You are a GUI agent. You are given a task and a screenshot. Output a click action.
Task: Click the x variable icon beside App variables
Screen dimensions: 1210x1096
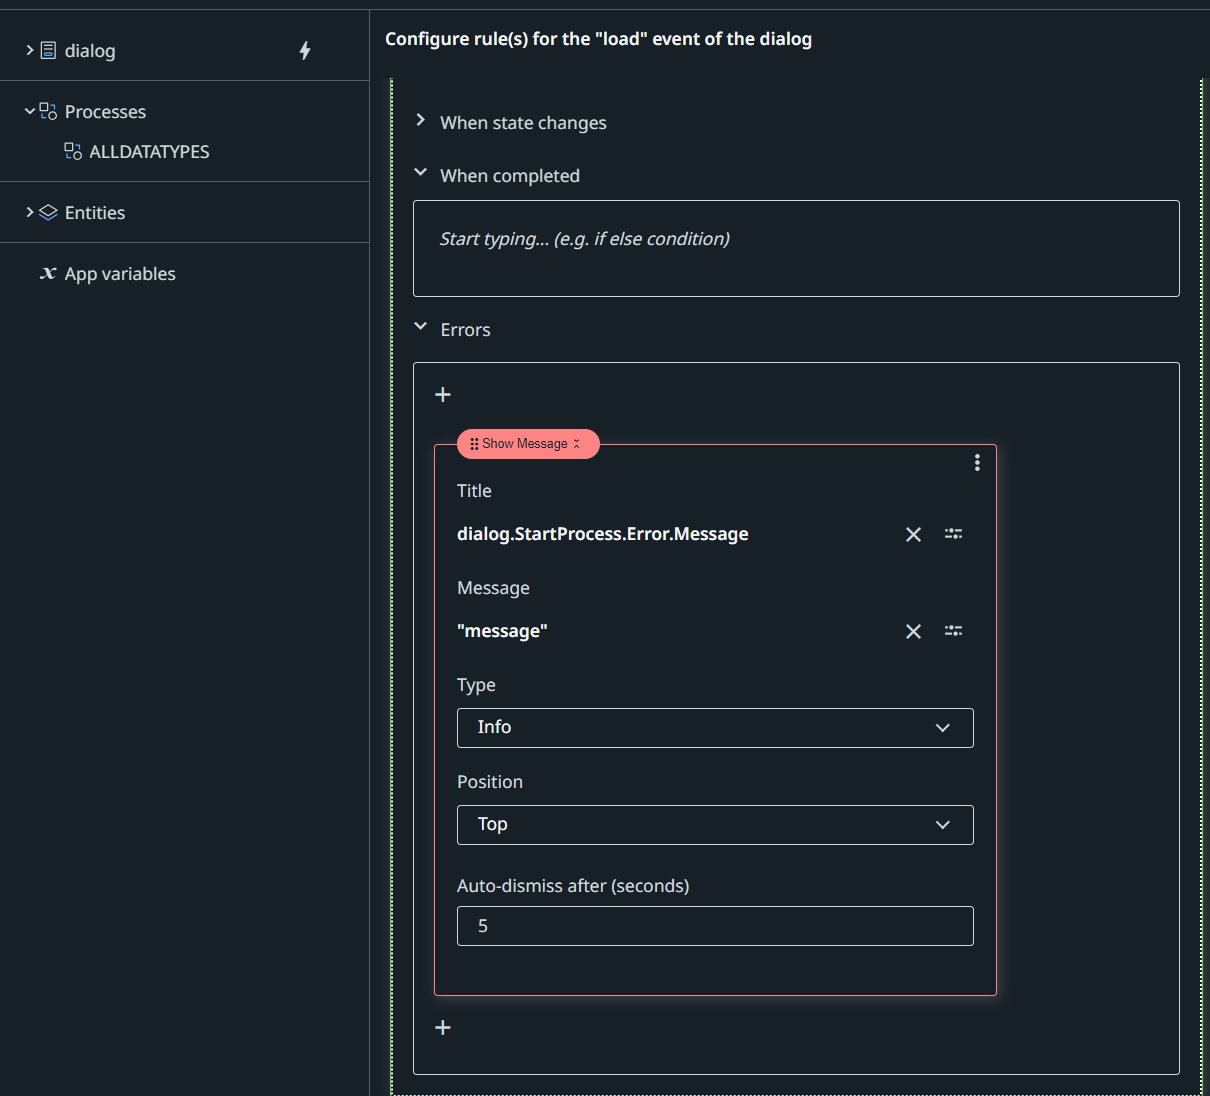coord(48,273)
